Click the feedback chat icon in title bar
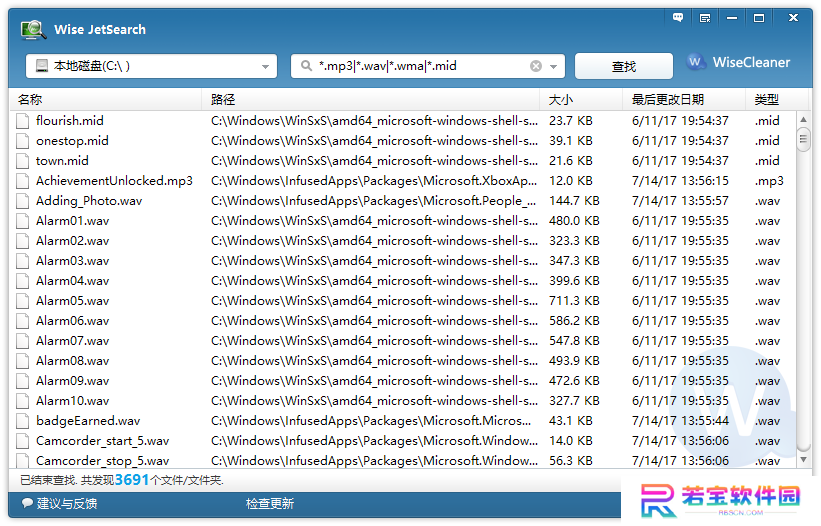The width and height of the screenshot is (821, 526). [x=678, y=18]
